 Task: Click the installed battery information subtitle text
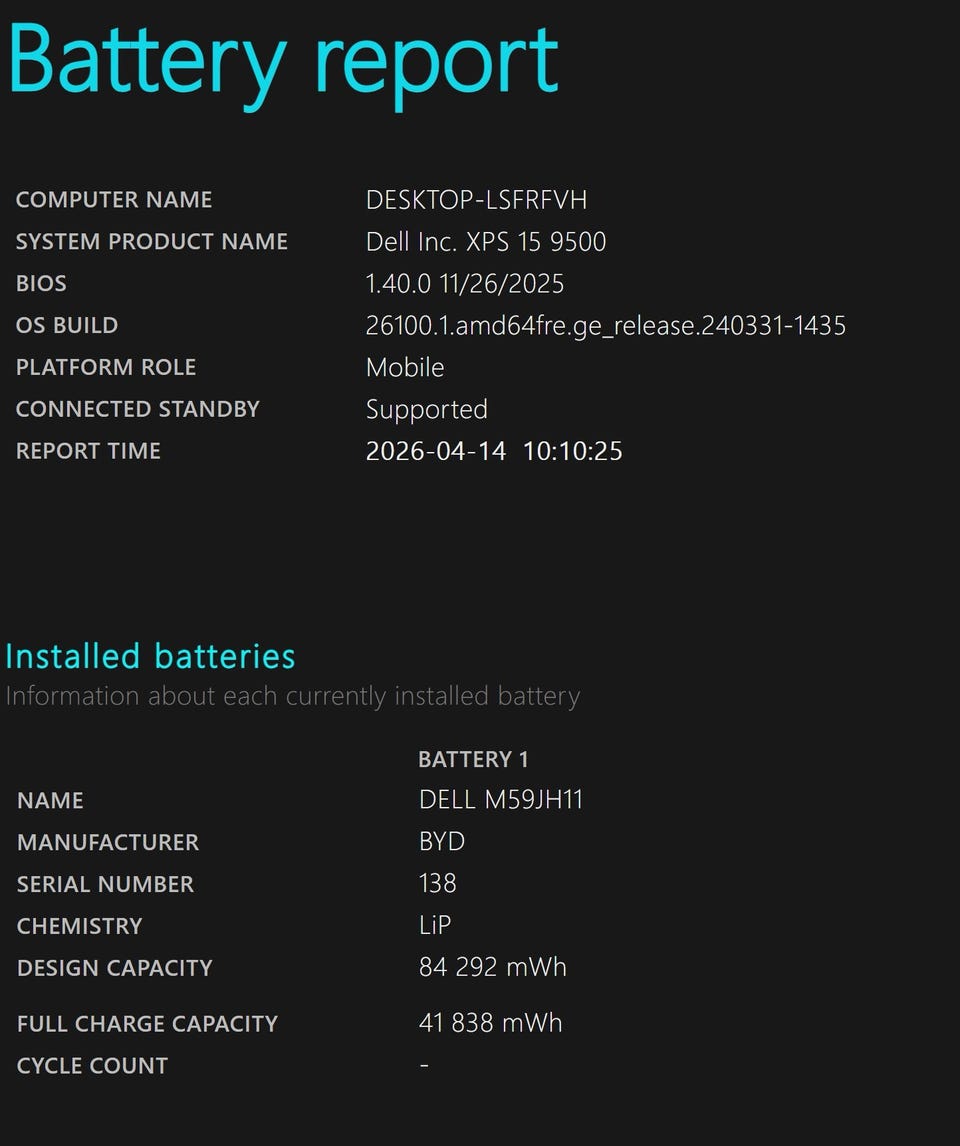(x=293, y=696)
